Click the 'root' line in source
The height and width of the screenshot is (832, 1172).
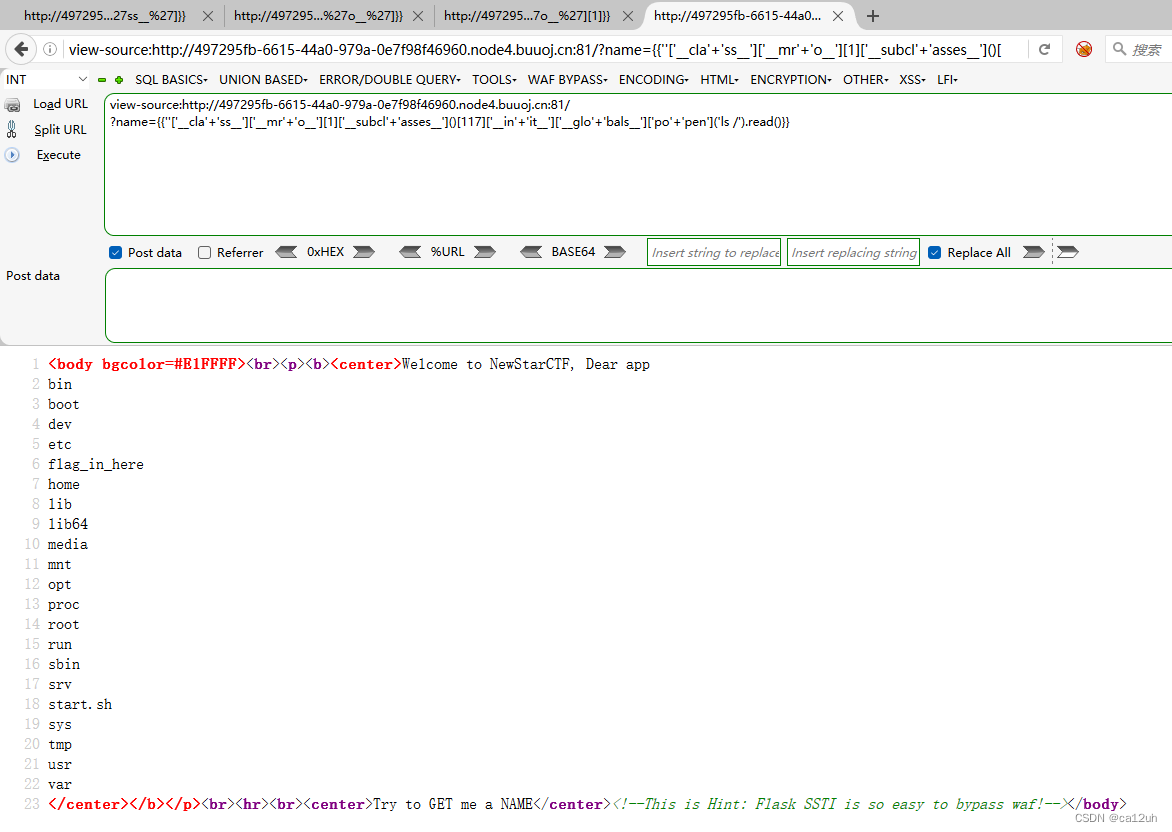click(x=64, y=624)
